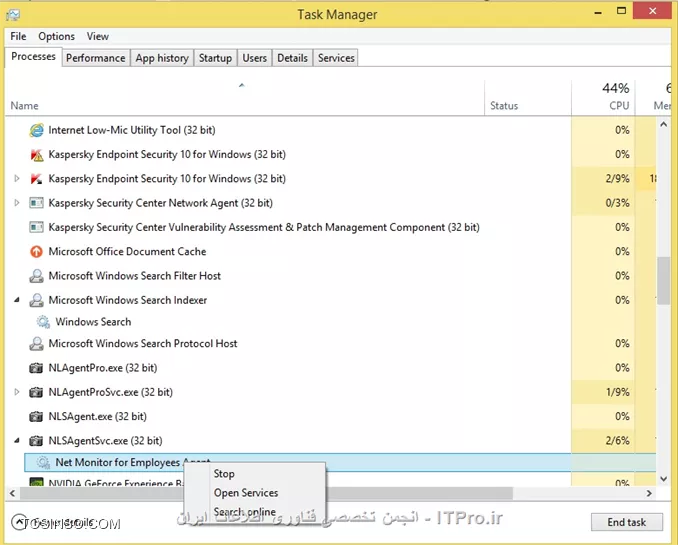Expand Kaspersky Security Center Network Agent
This screenshot has height=545, width=678.
(17, 202)
